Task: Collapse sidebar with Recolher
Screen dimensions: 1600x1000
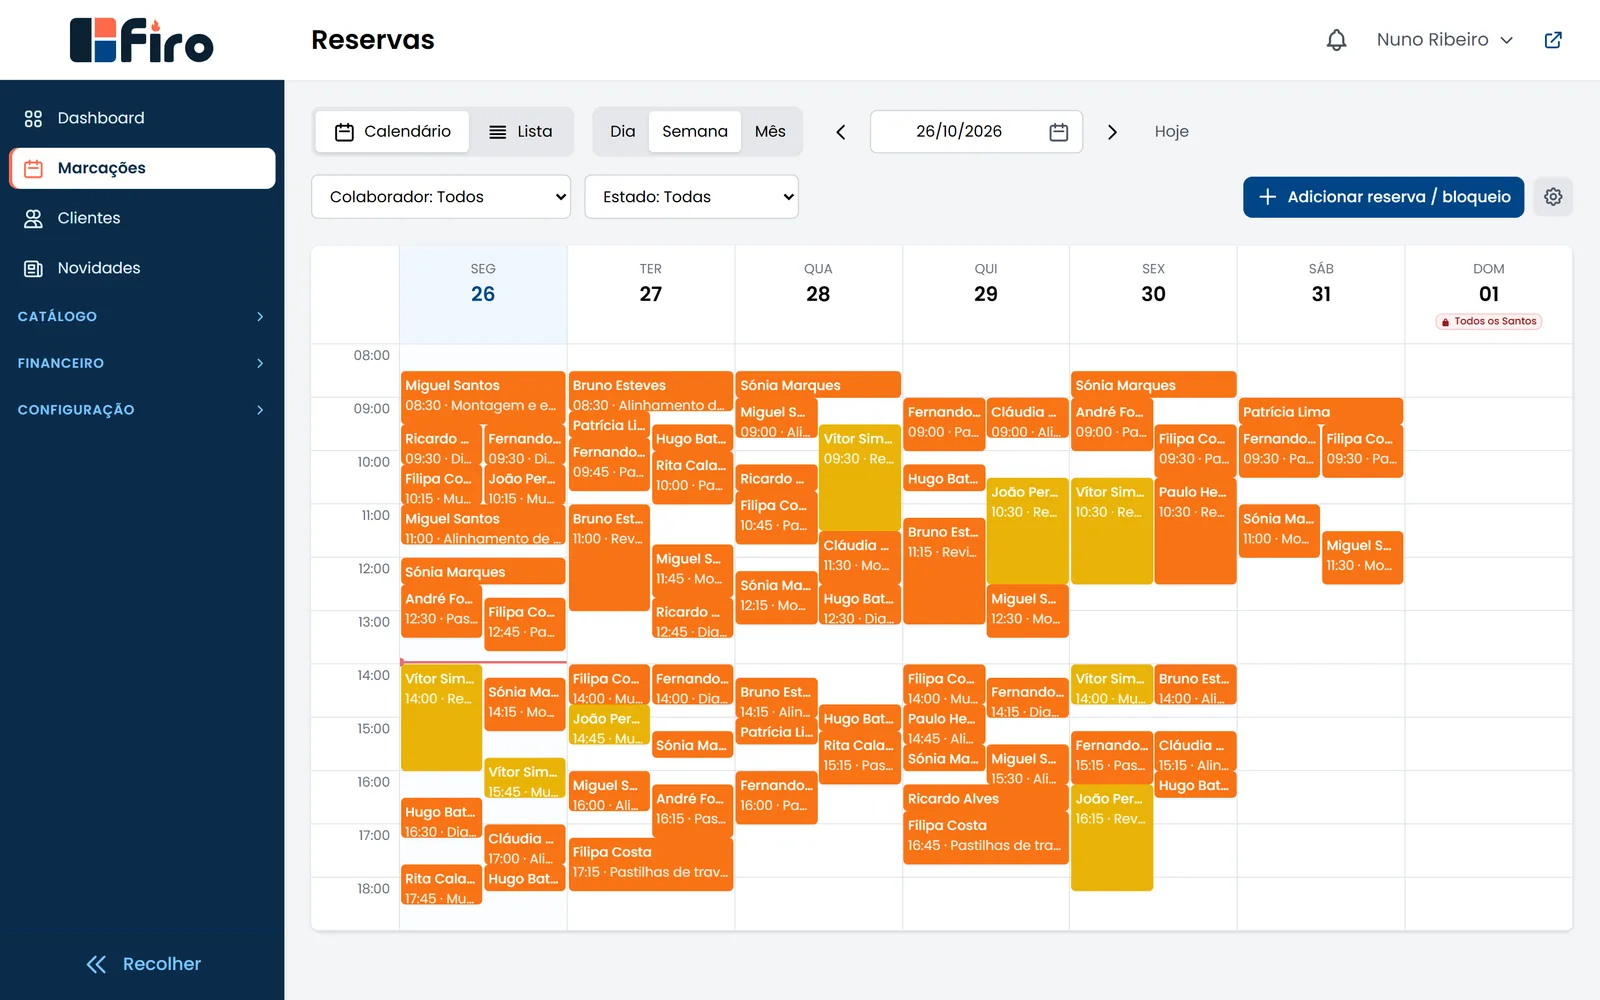Action: coord(143,964)
